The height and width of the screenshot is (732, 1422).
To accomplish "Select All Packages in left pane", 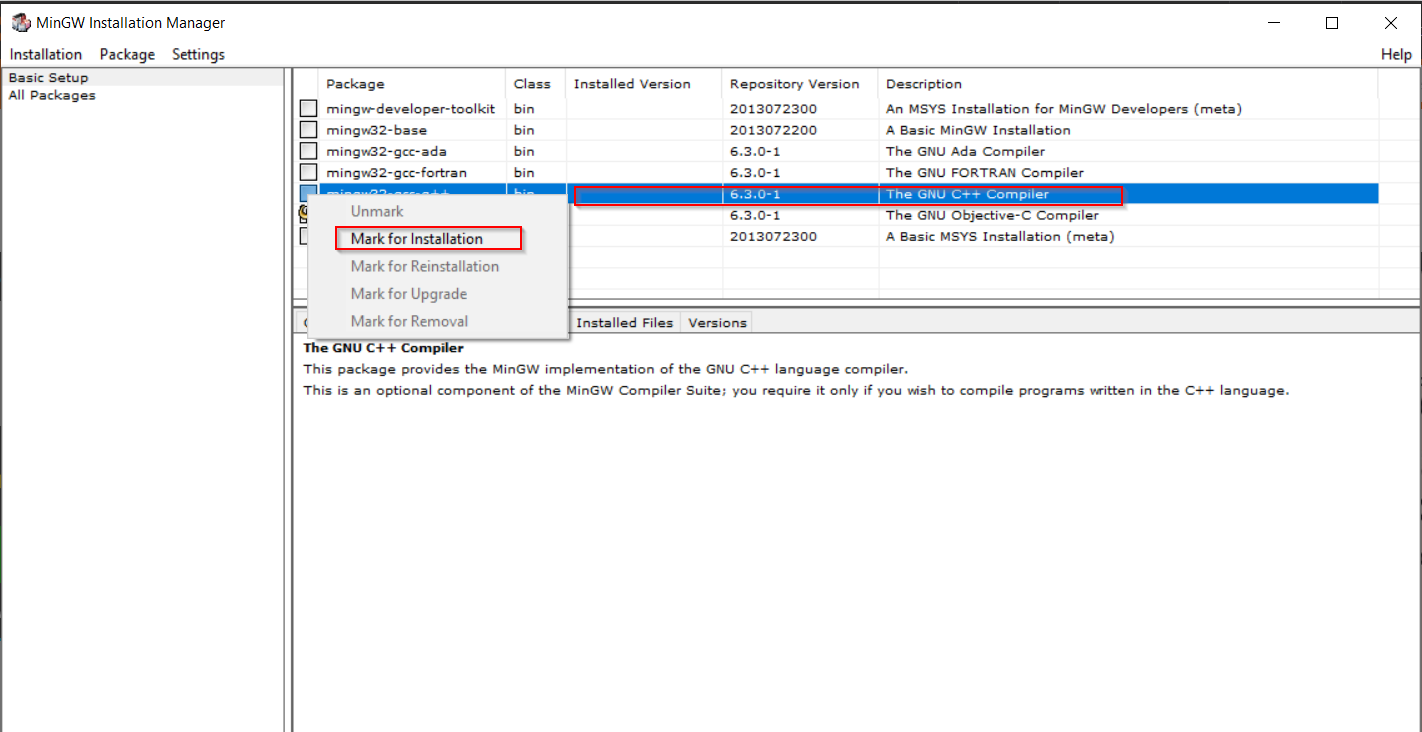I will click(x=52, y=96).
